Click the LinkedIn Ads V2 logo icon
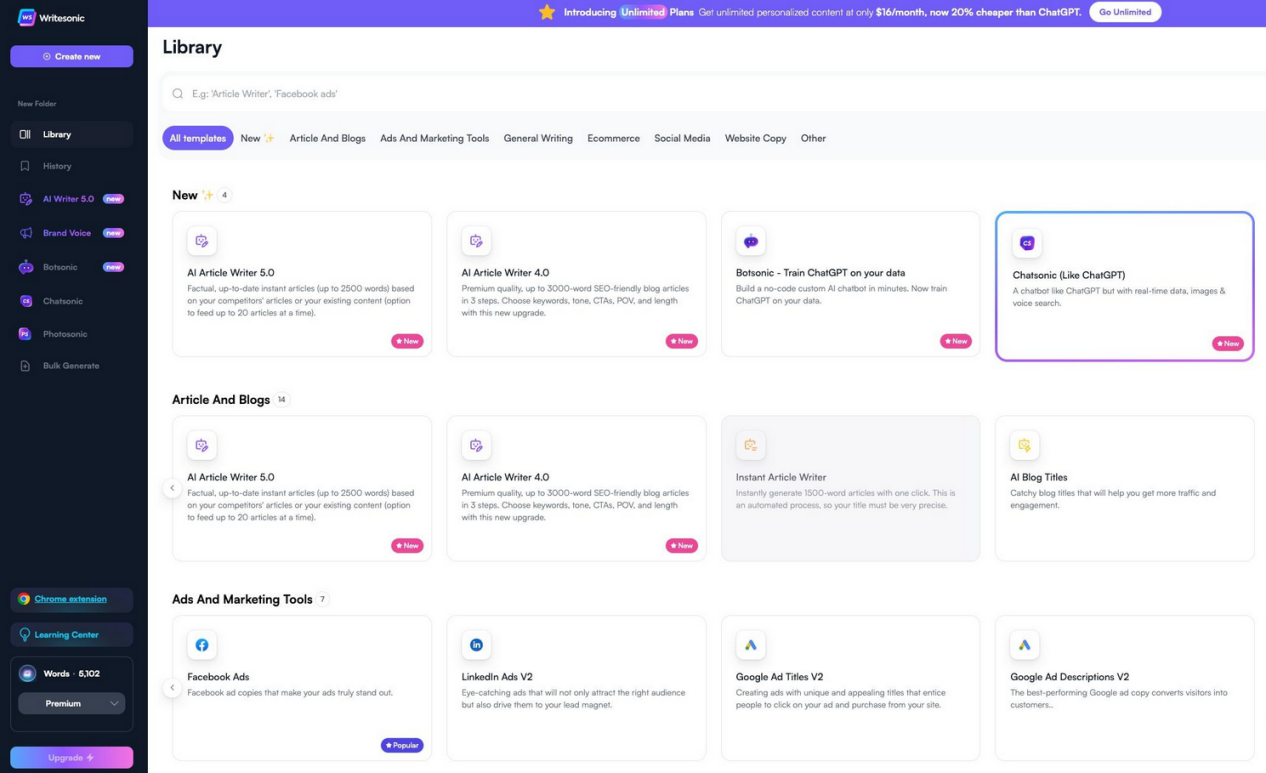The width and height of the screenshot is (1266, 773). coord(476,645)
